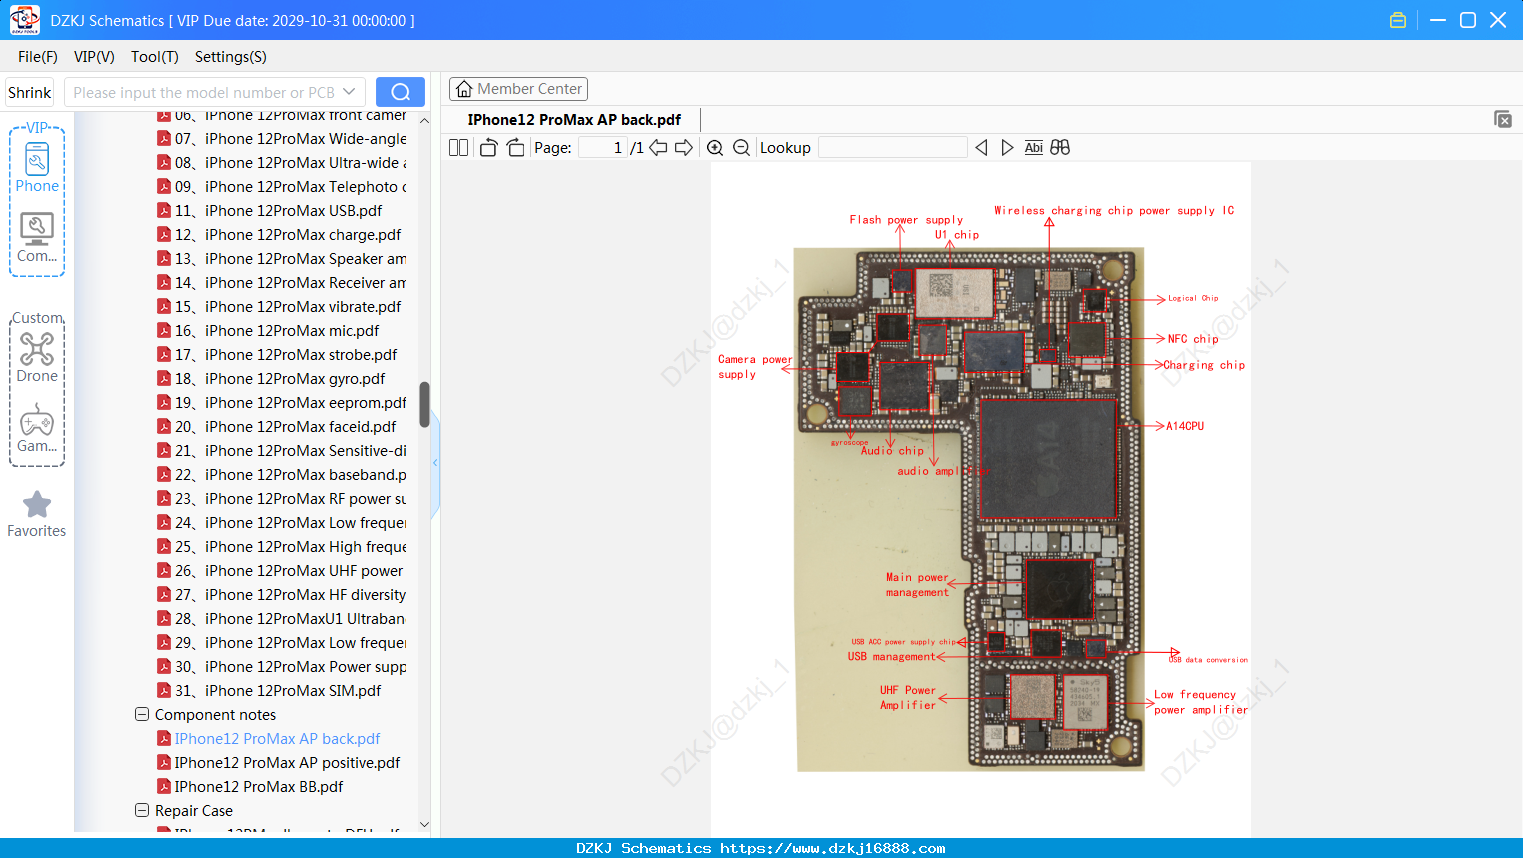Open IPhone12 ProMax BB.pdf
This screenshot has height=858, width=1523.
pos(250,787)
